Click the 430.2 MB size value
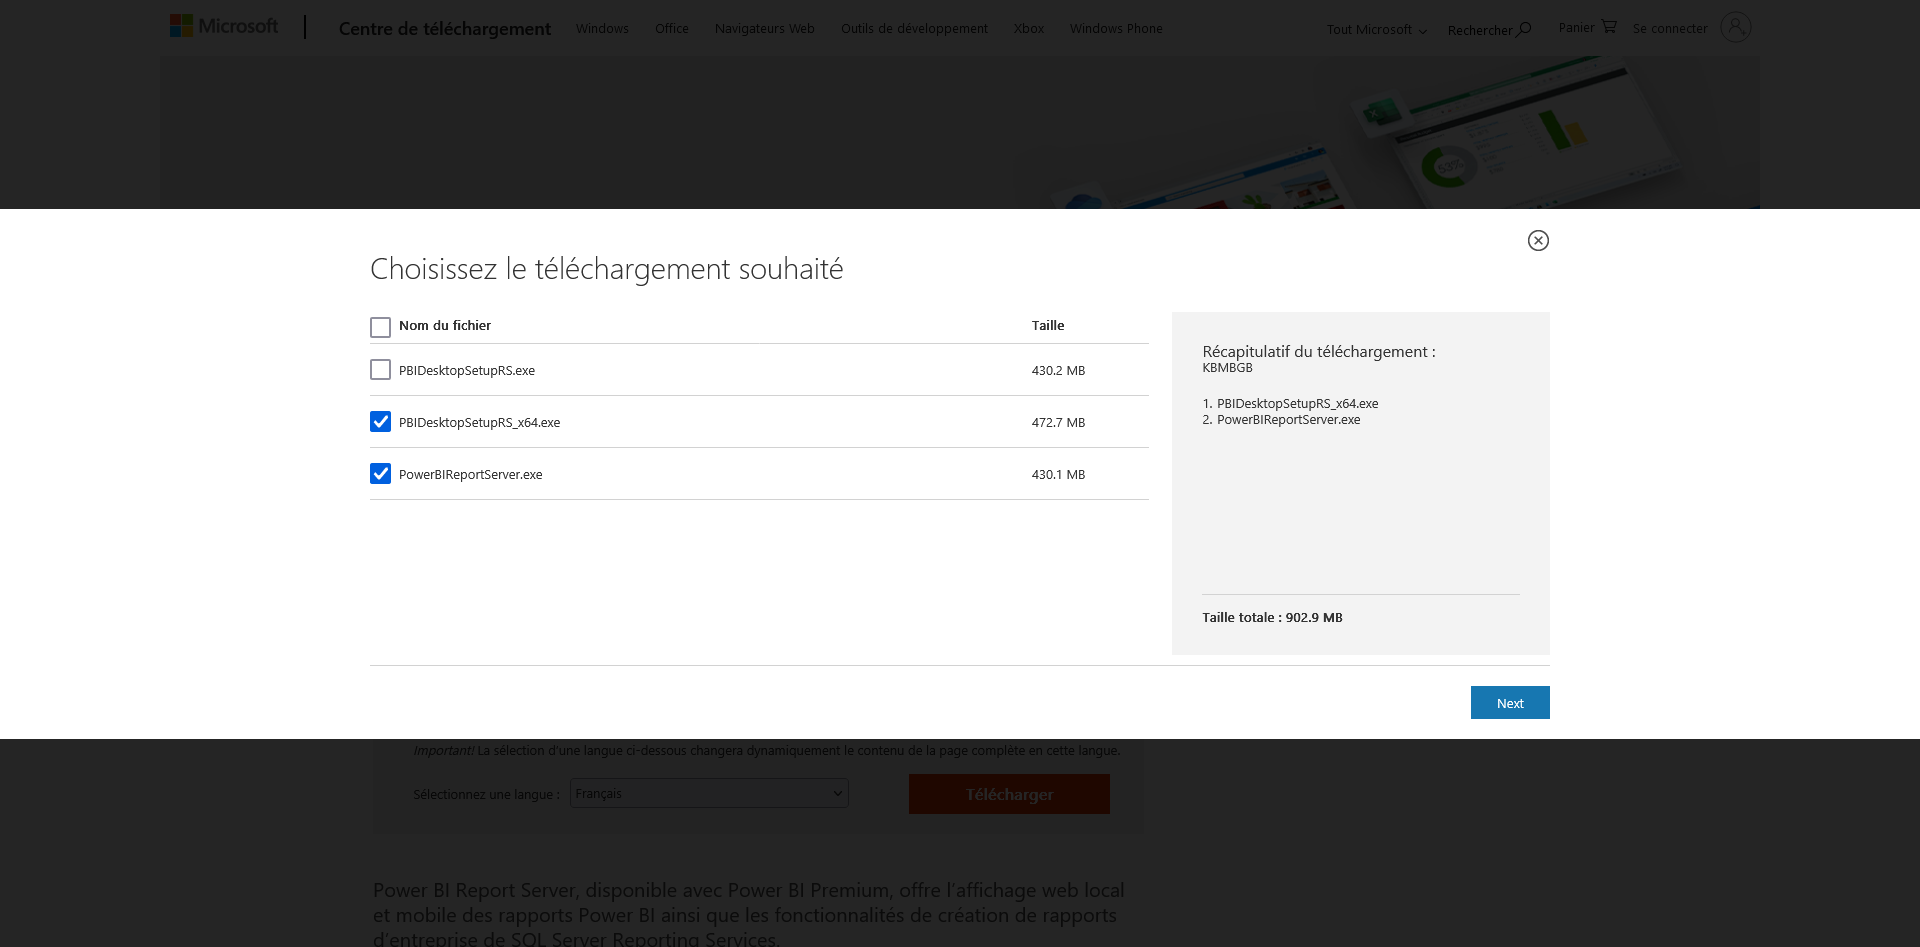The image size is (1920, 947). tap(1058, 371)
